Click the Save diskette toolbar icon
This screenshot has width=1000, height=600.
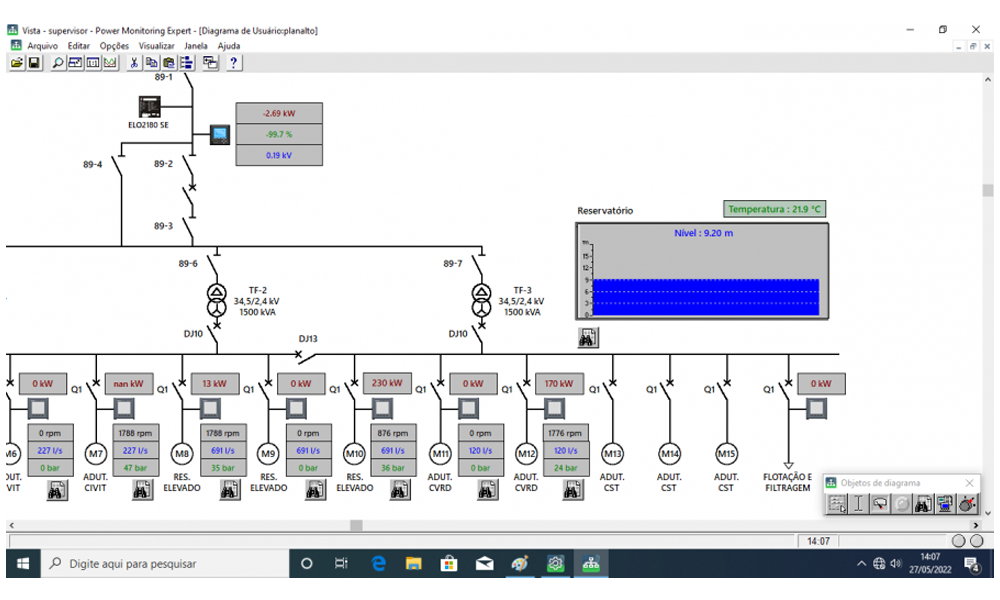34,63
